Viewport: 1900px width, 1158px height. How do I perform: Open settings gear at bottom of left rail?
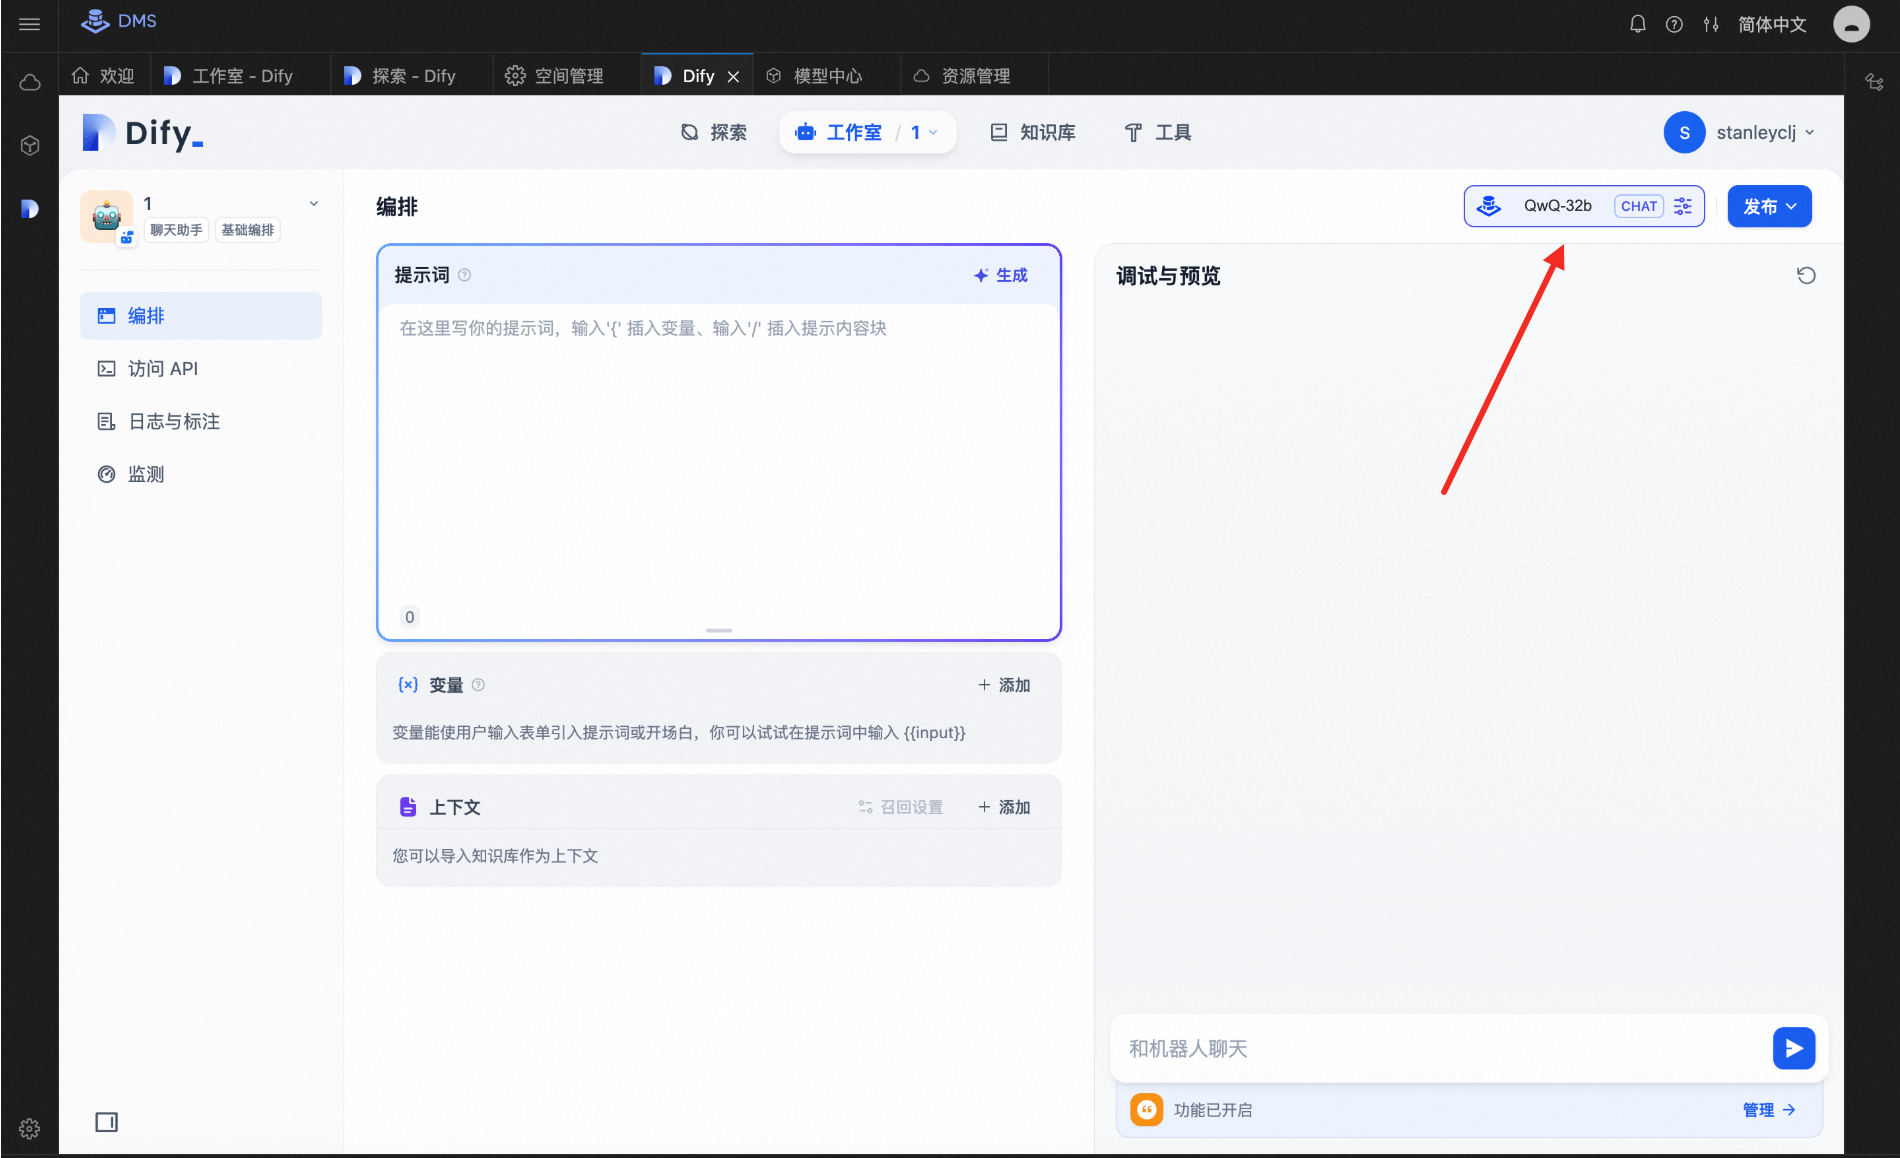coord(29,1128)
